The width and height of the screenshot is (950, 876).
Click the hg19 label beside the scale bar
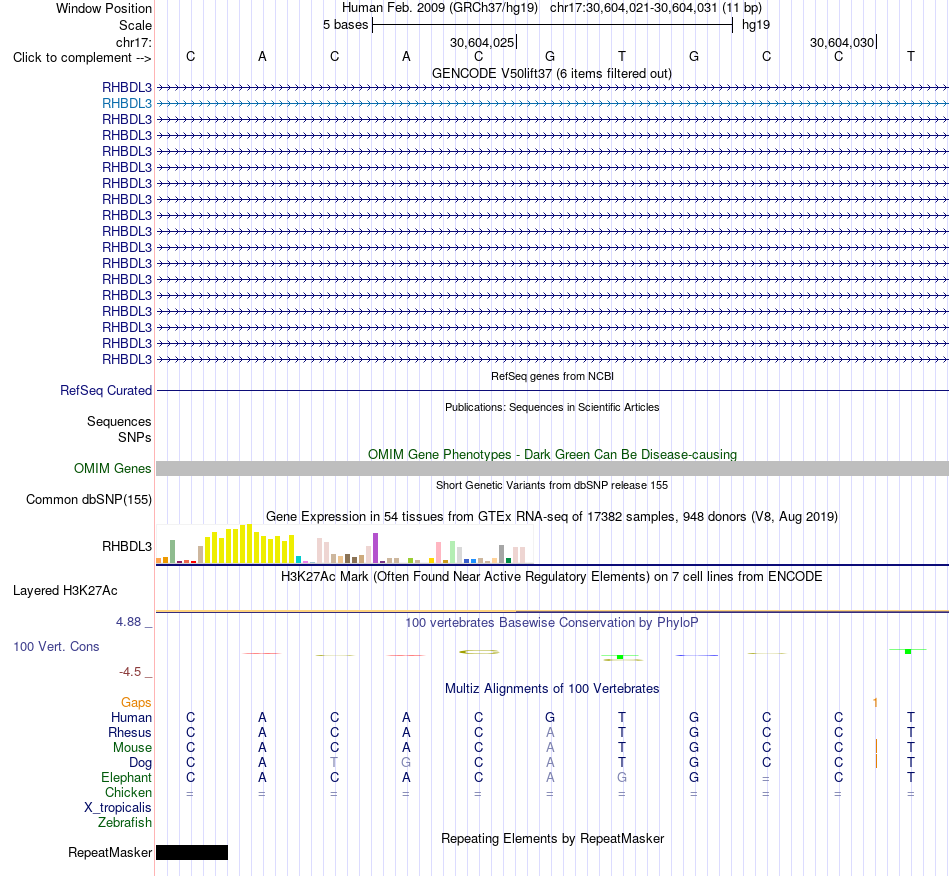point(756,25)
